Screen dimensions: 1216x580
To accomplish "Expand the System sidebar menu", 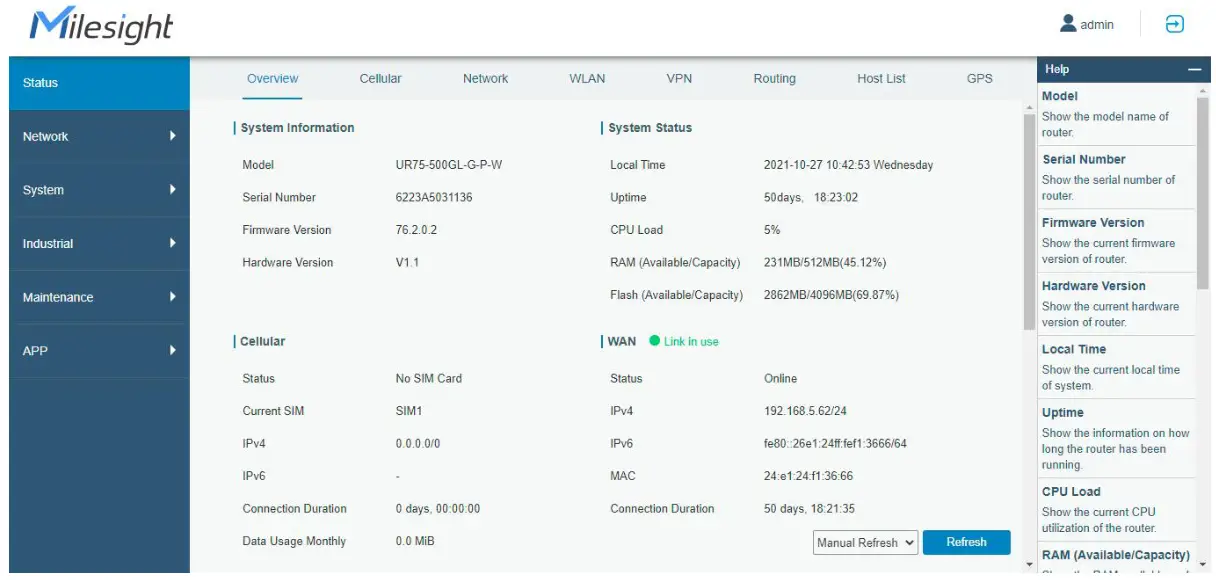I will pos(95,189).
